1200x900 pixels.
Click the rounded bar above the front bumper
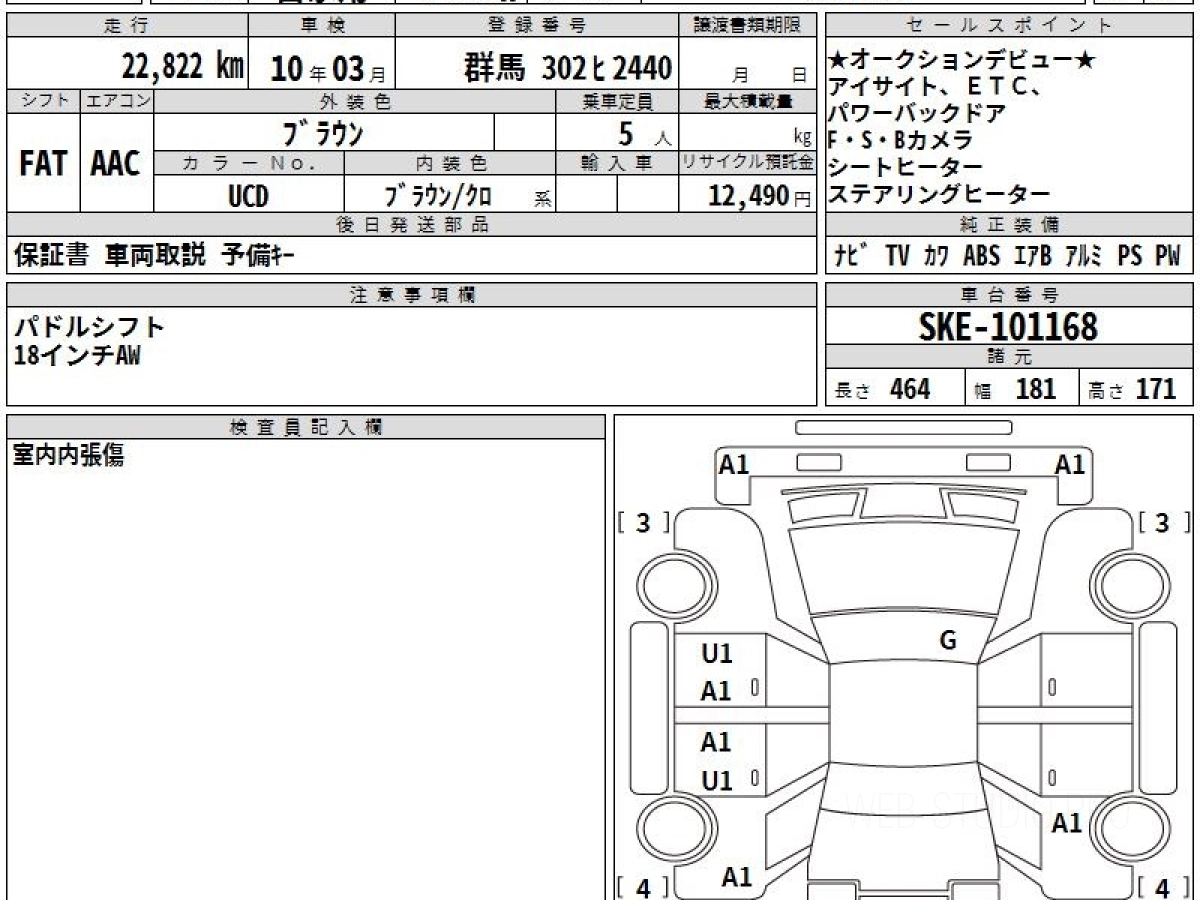[903, 427]
